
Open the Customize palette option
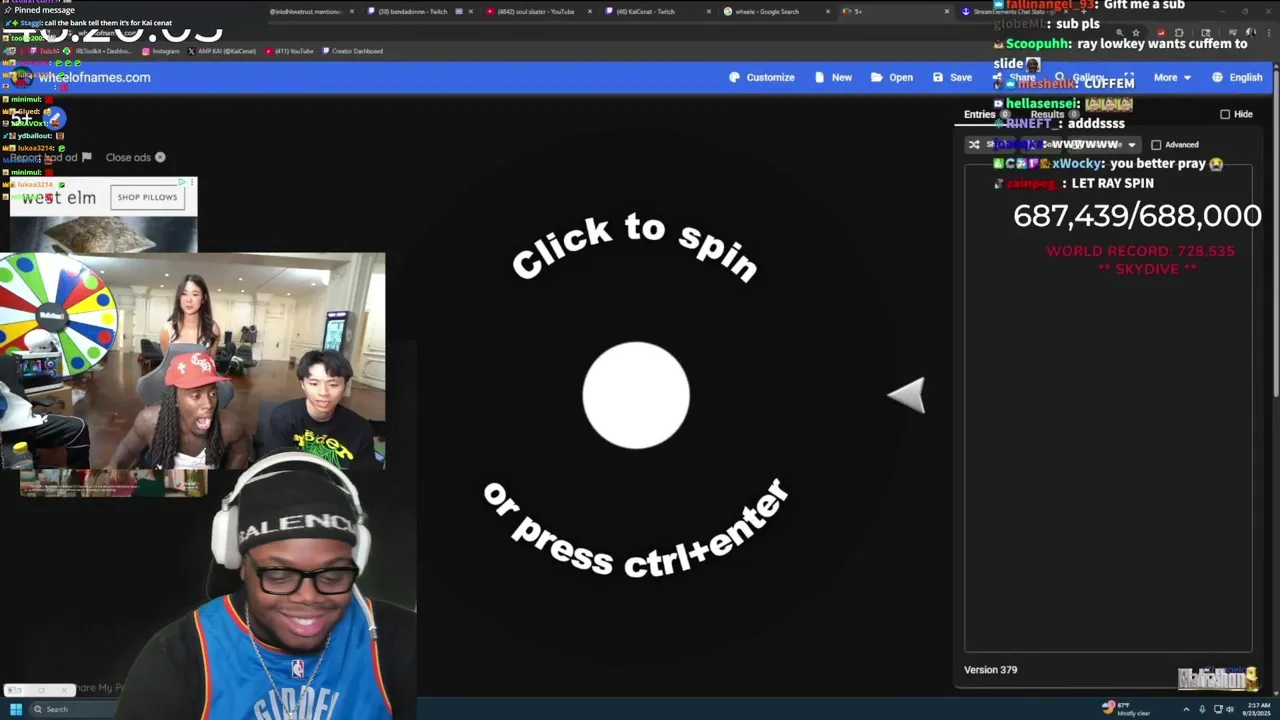pos(762,77)
